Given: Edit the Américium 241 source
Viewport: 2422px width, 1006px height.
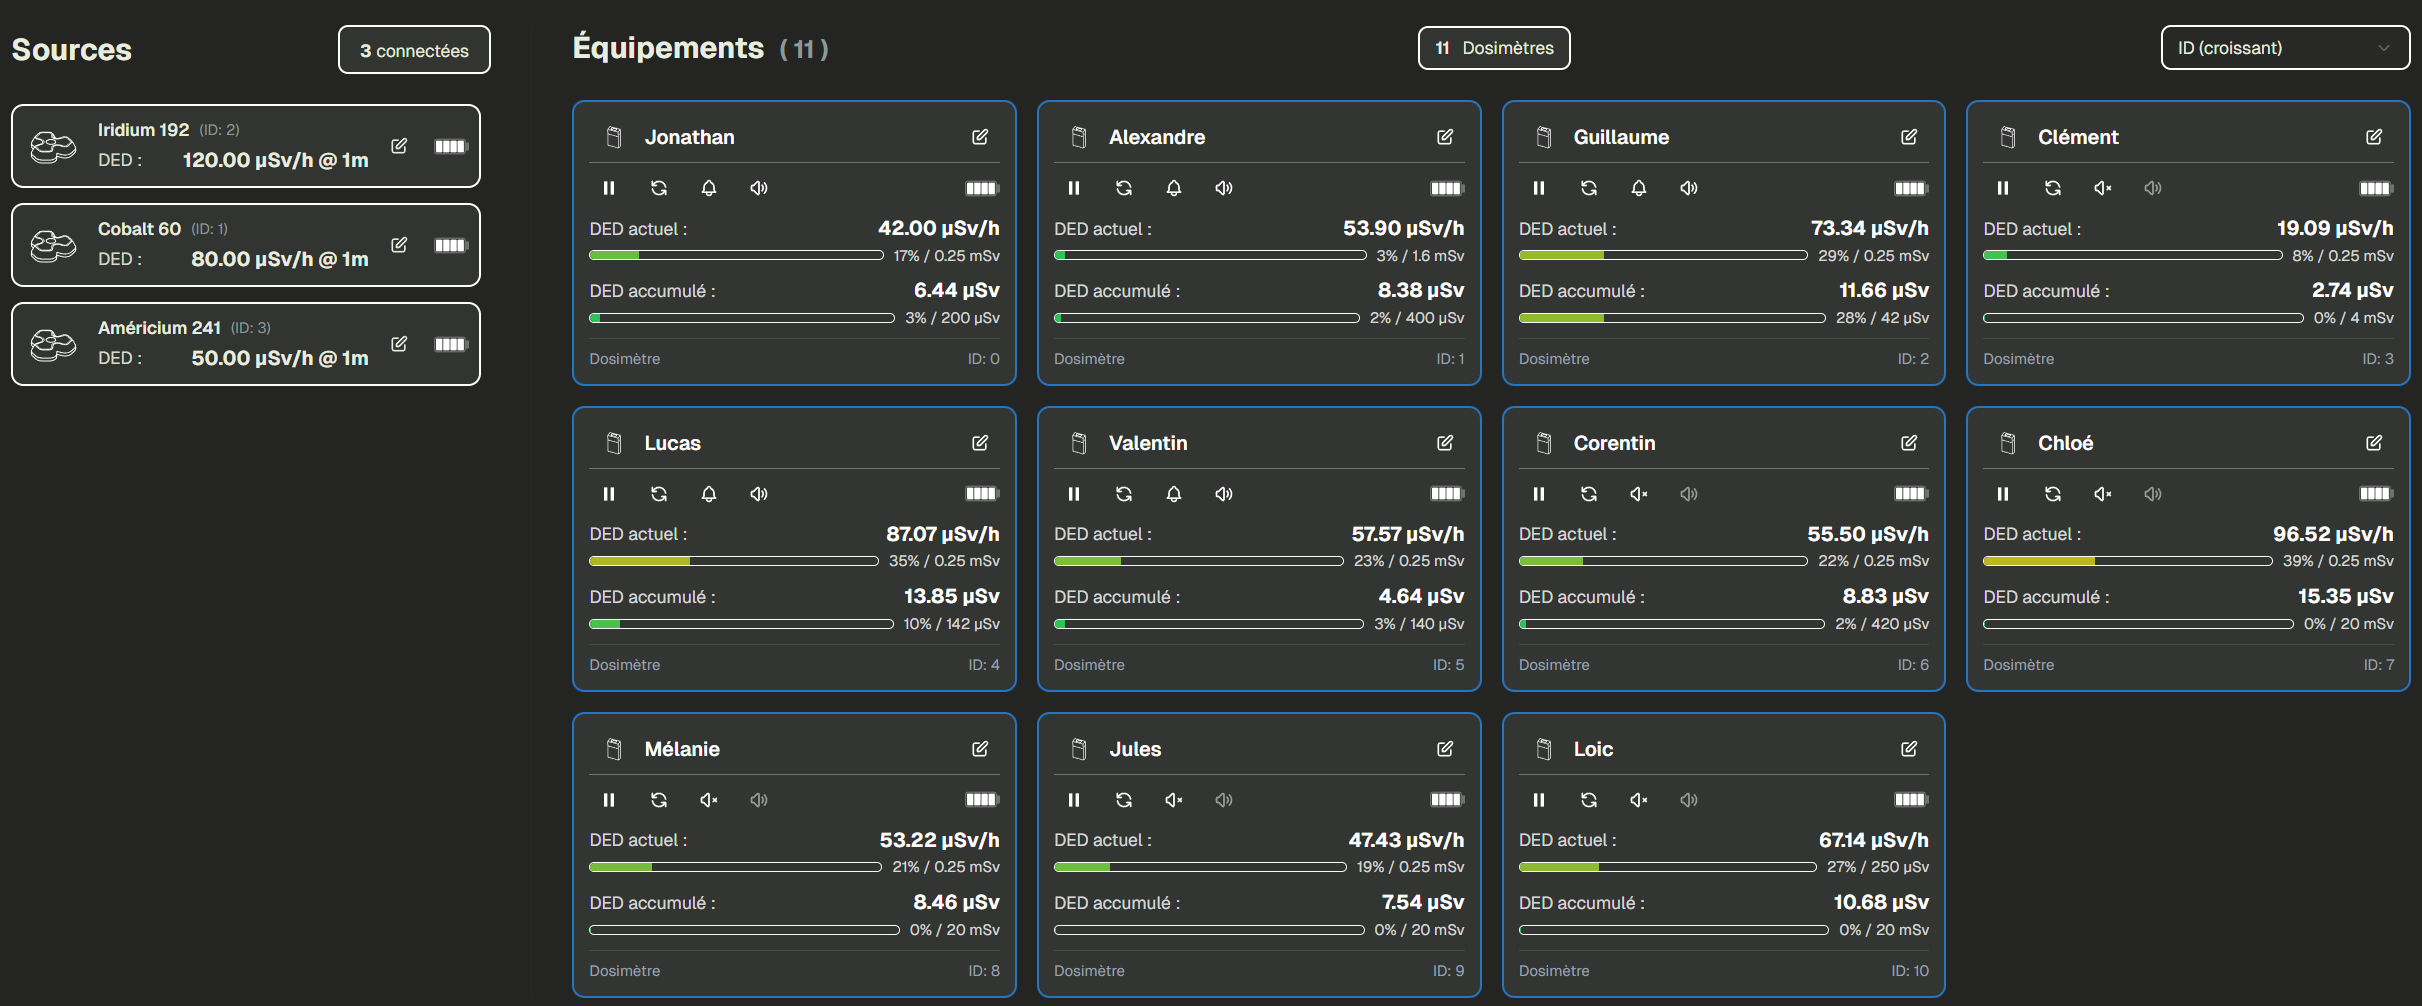Looking at the screenshot, I should click(399, 343).
